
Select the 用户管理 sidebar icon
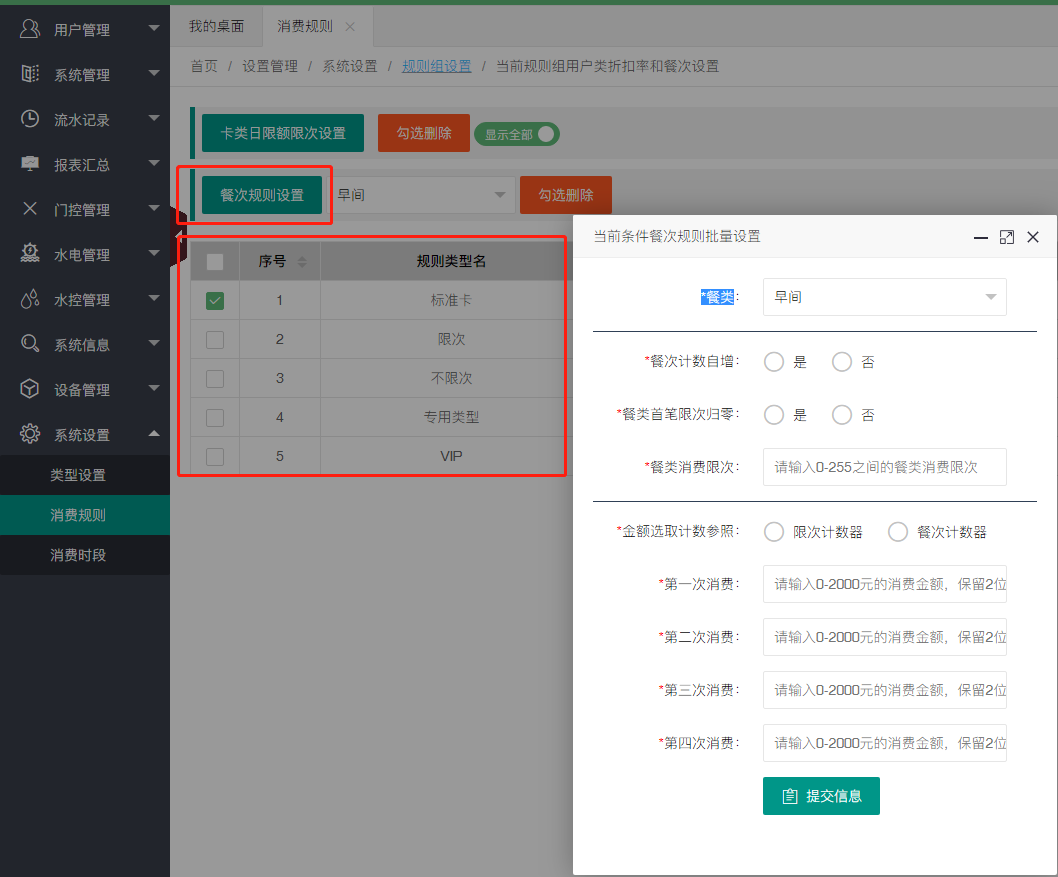point(28,28)
